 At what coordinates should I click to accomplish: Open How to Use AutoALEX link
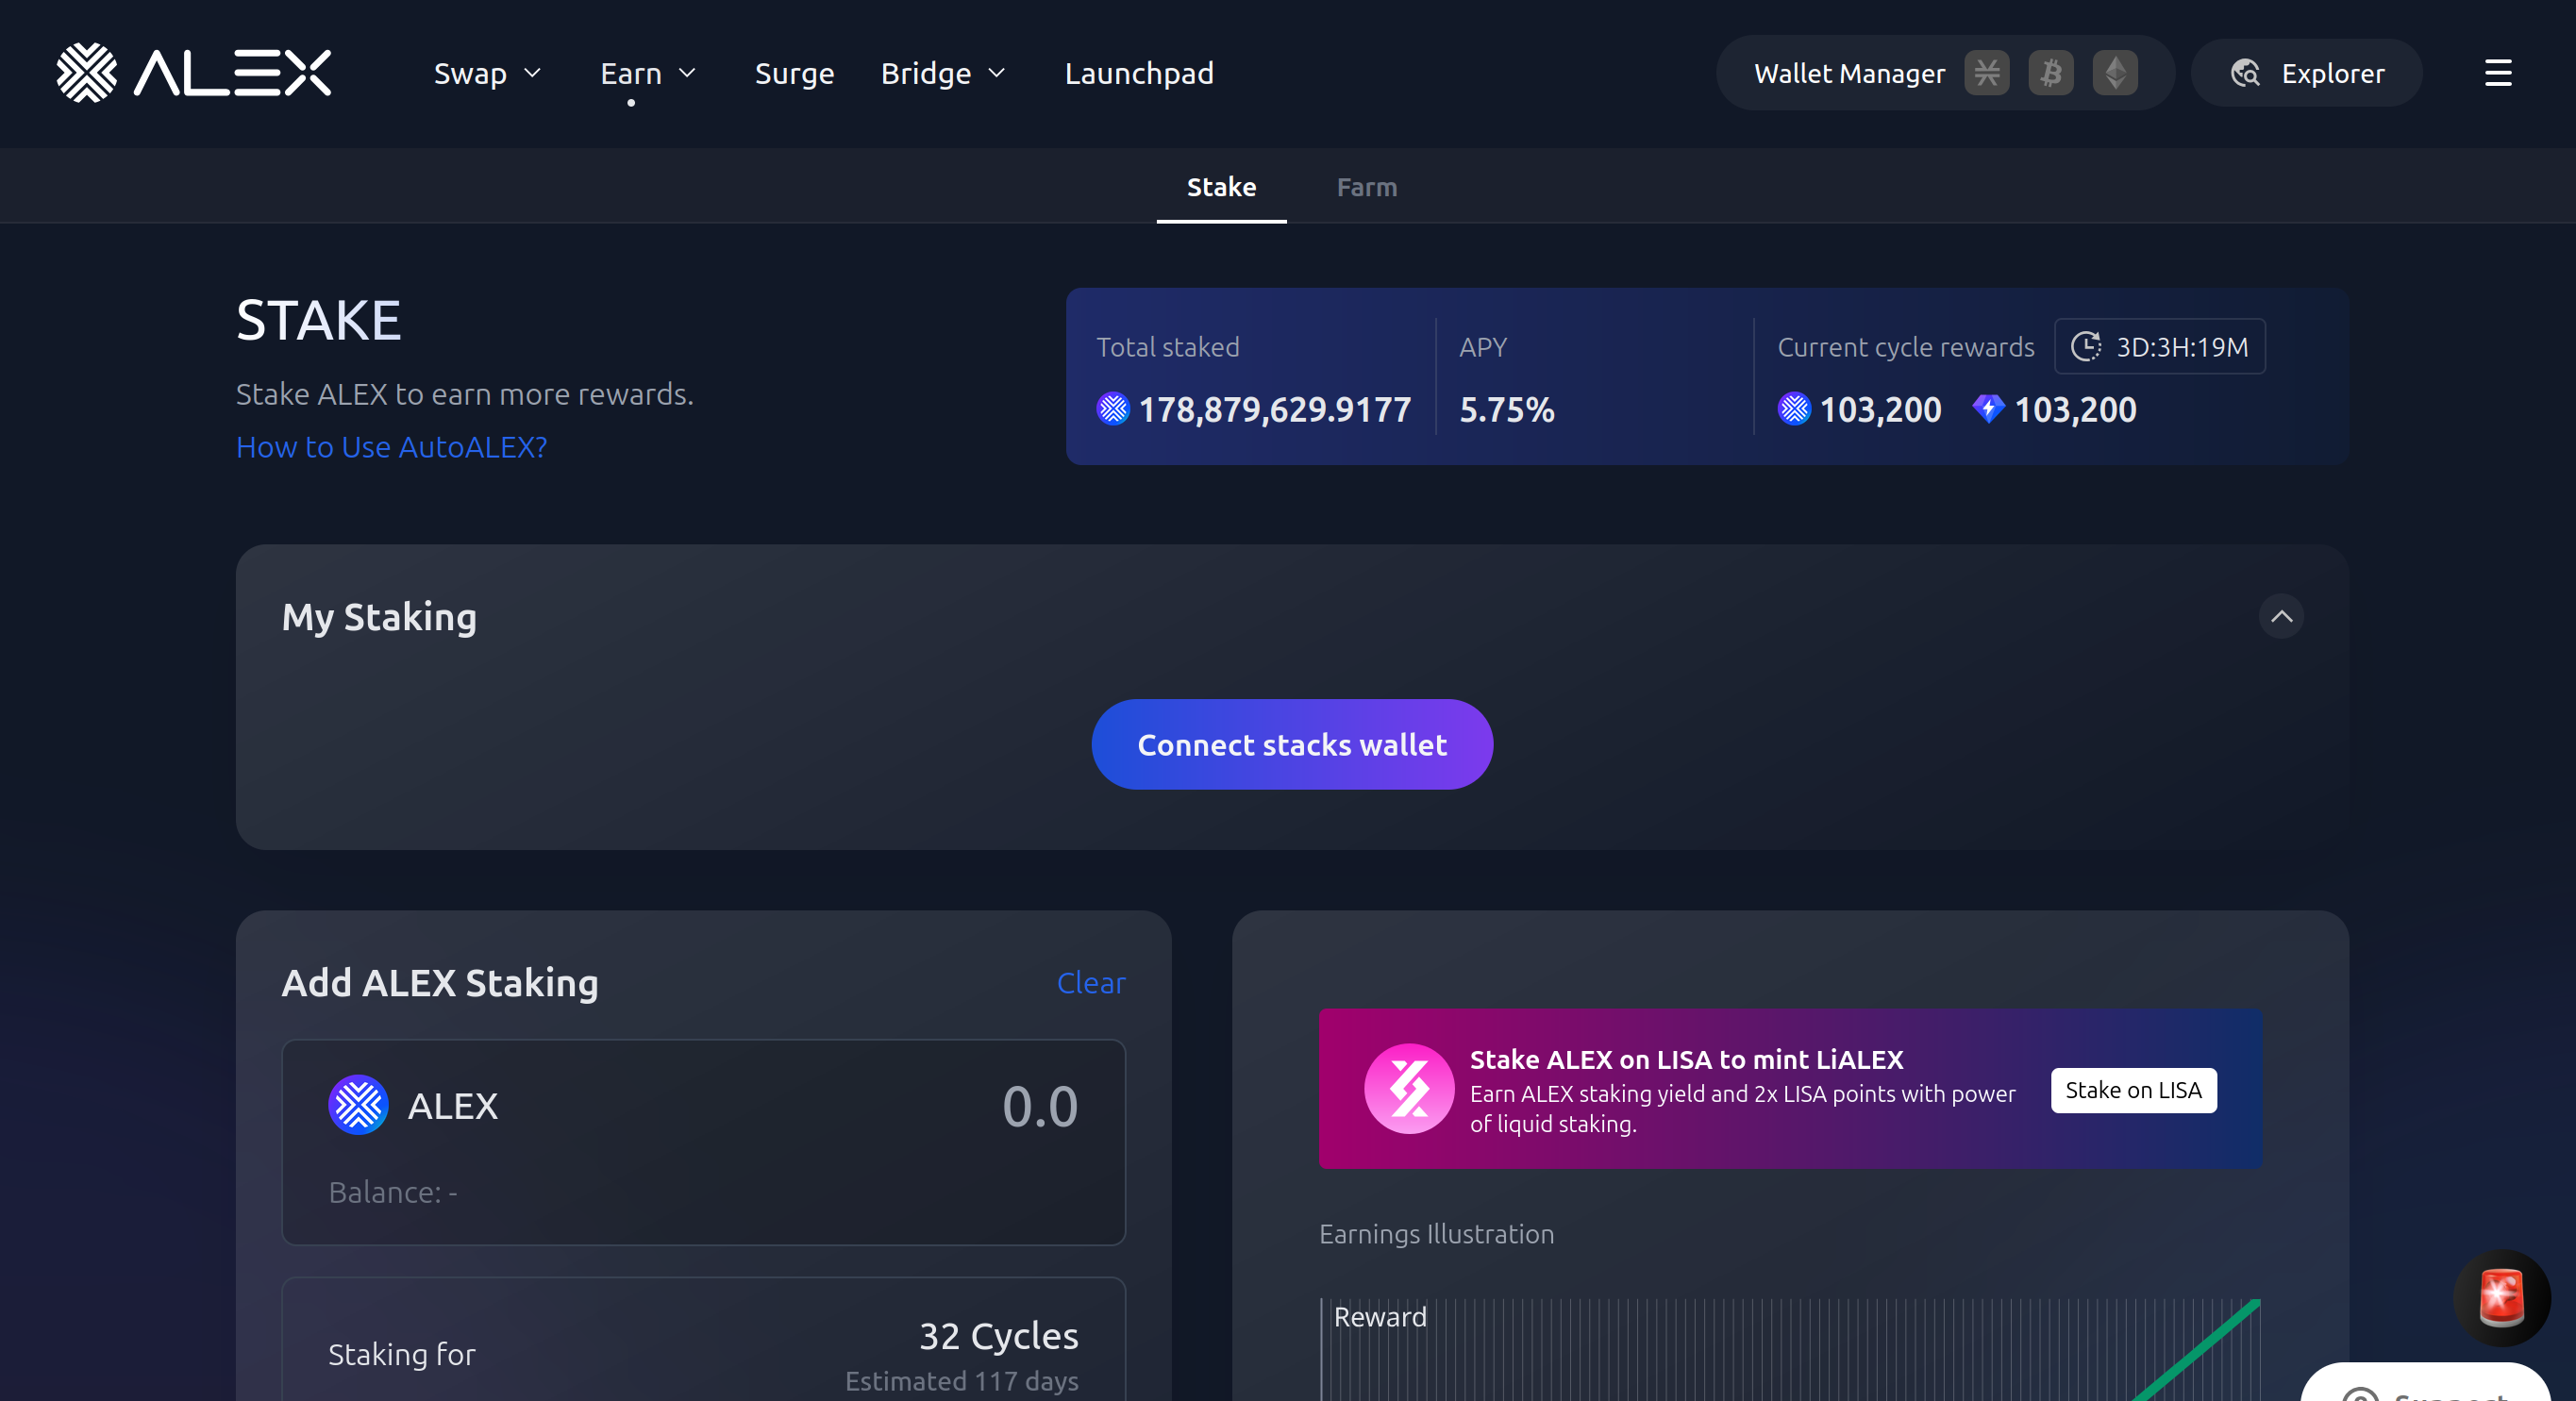(x=391, y=447)
